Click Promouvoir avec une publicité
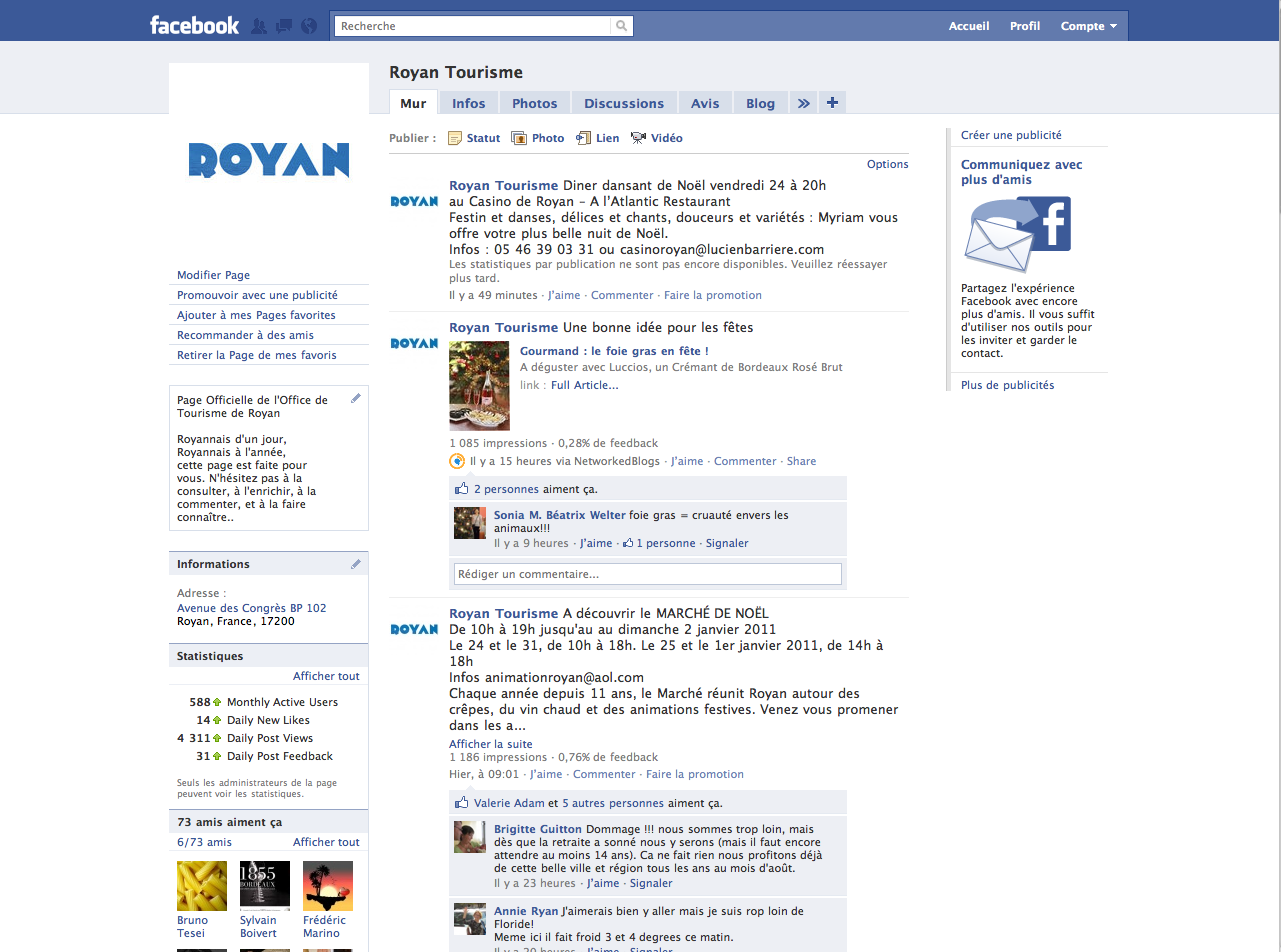 [x=258, y=295]
